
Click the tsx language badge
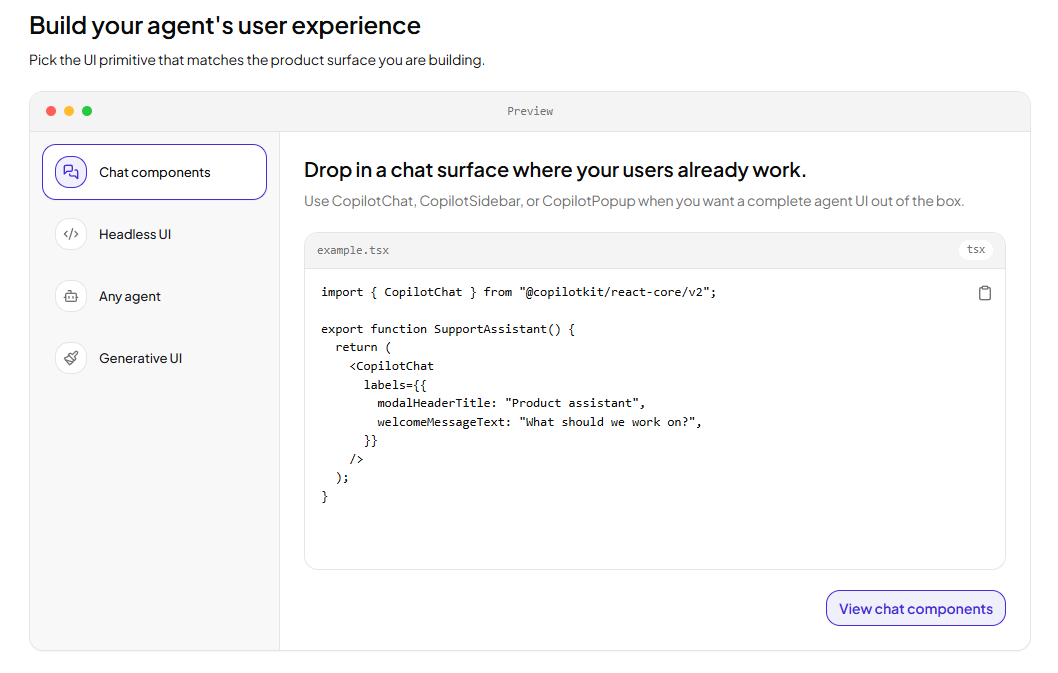pyautogui.click(x=976, y=250)
